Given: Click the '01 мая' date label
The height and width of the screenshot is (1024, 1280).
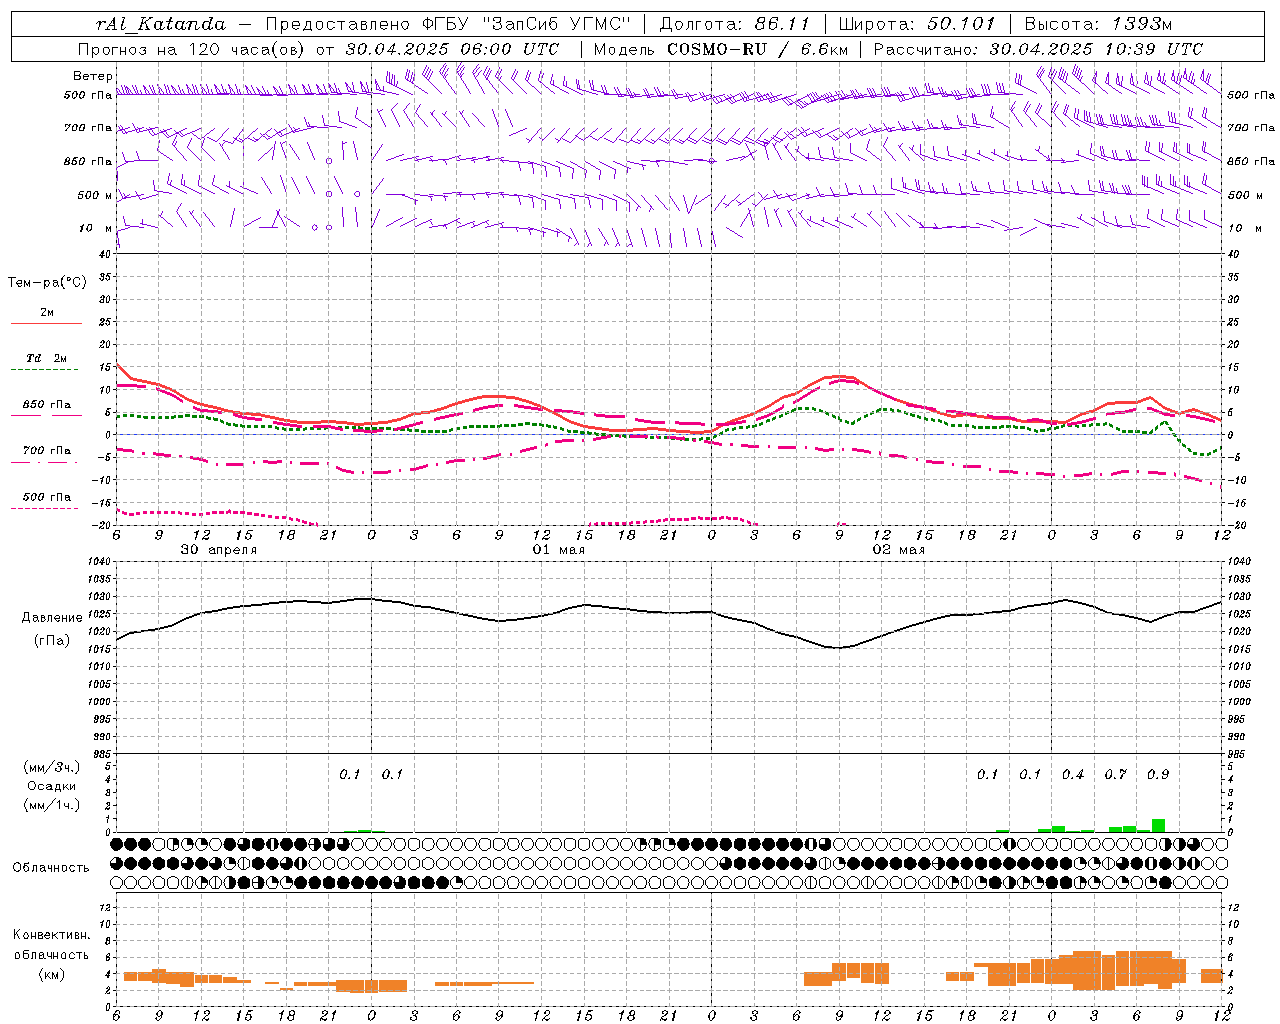Looking at the screenshot, I should [558, 550].
